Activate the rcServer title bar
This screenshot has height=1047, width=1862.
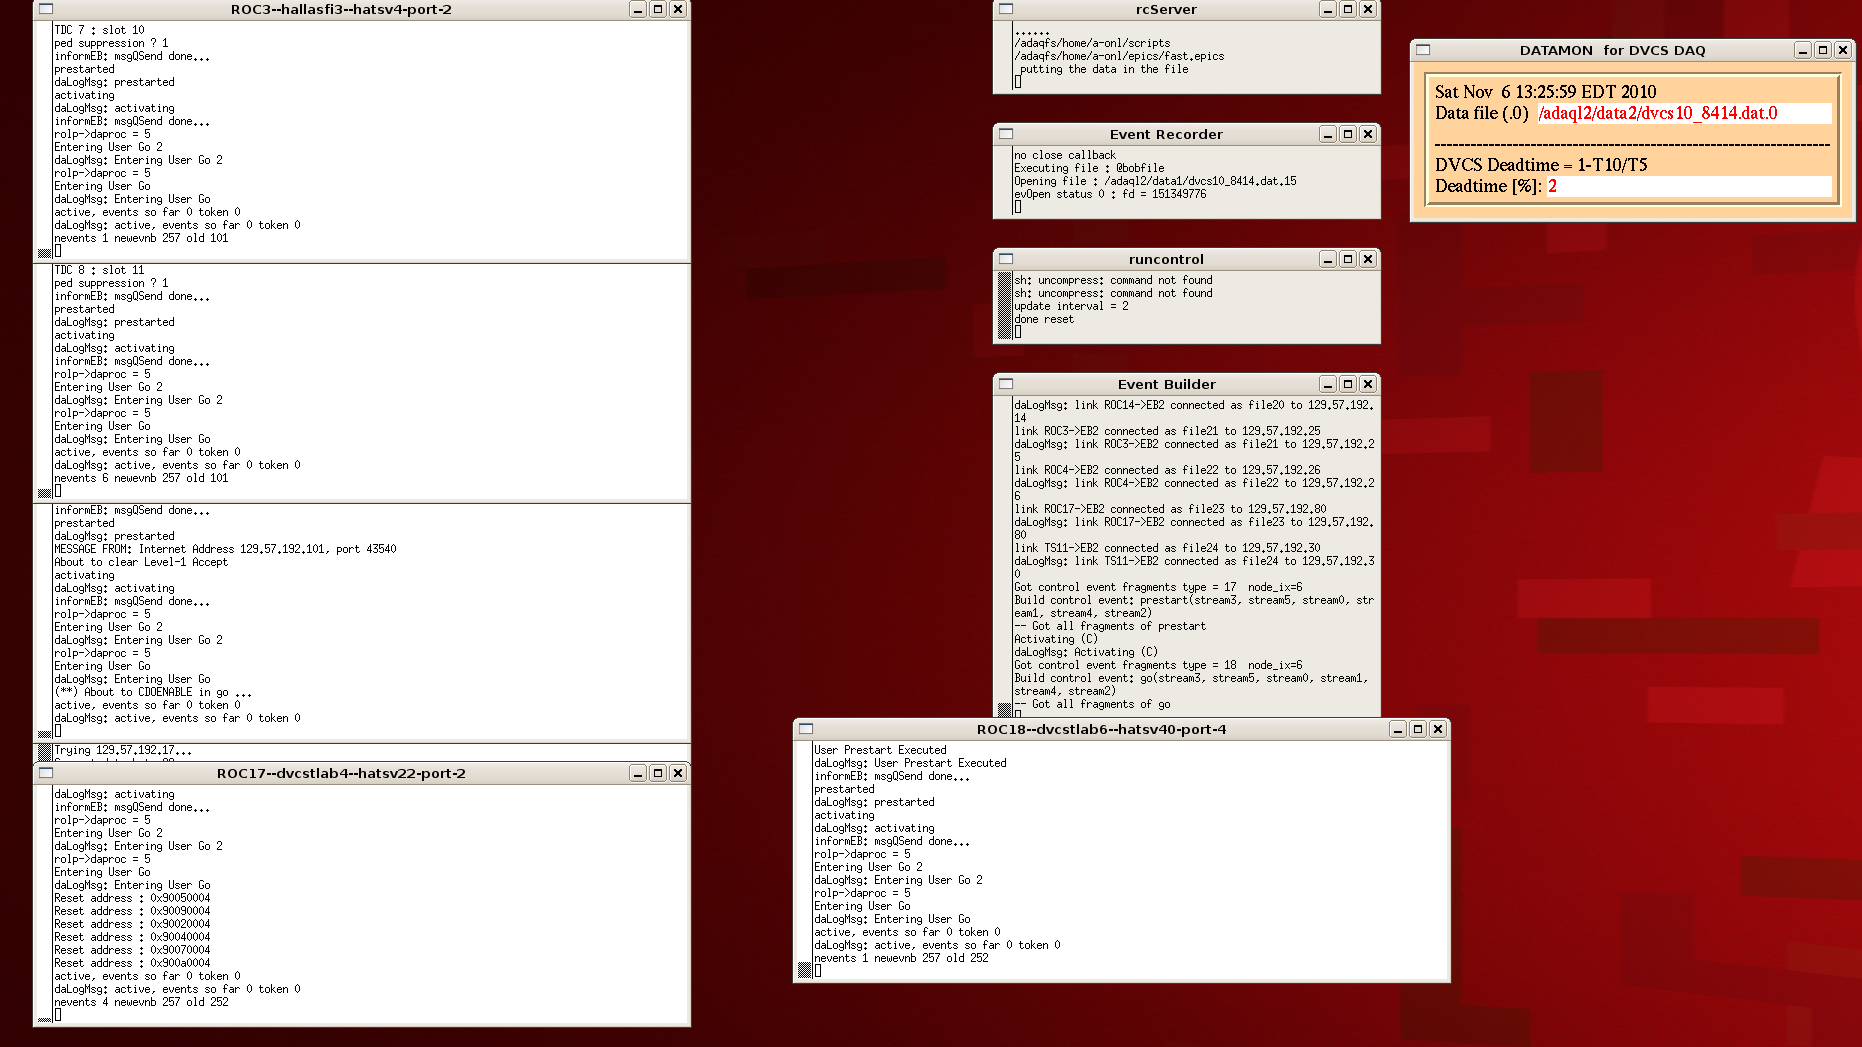(1166, 9)
